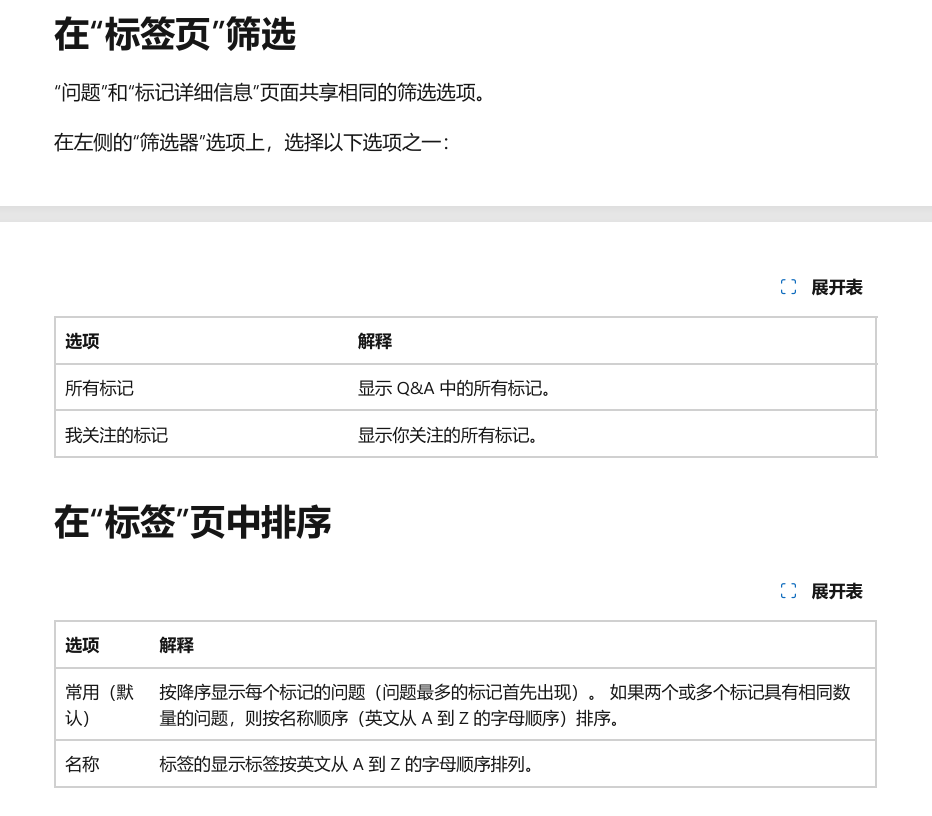This screenshot has height=816, width=932.
Task: Click '标签的显示标签按英文从 A 到 Z' explanation
Action: click(x=346, y=764)
